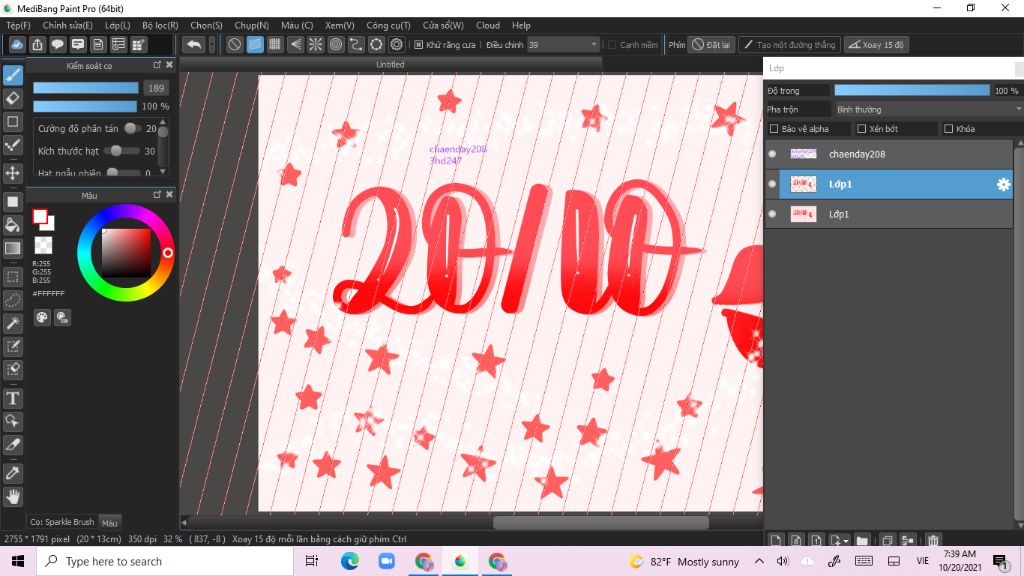
Task: Toggle the Canh mềm checkbox
Action: coord(612,44)
